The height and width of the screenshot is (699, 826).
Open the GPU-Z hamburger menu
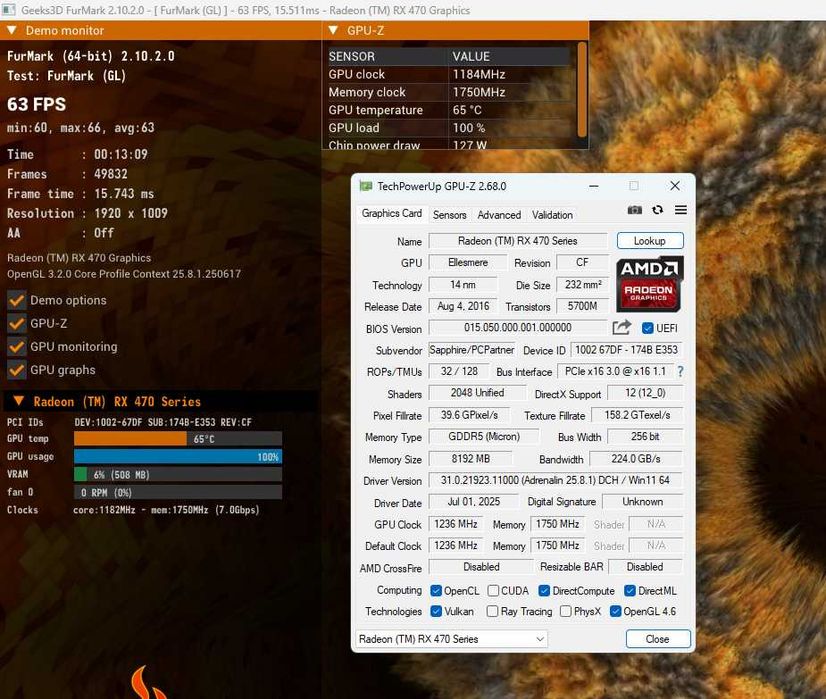681,210
